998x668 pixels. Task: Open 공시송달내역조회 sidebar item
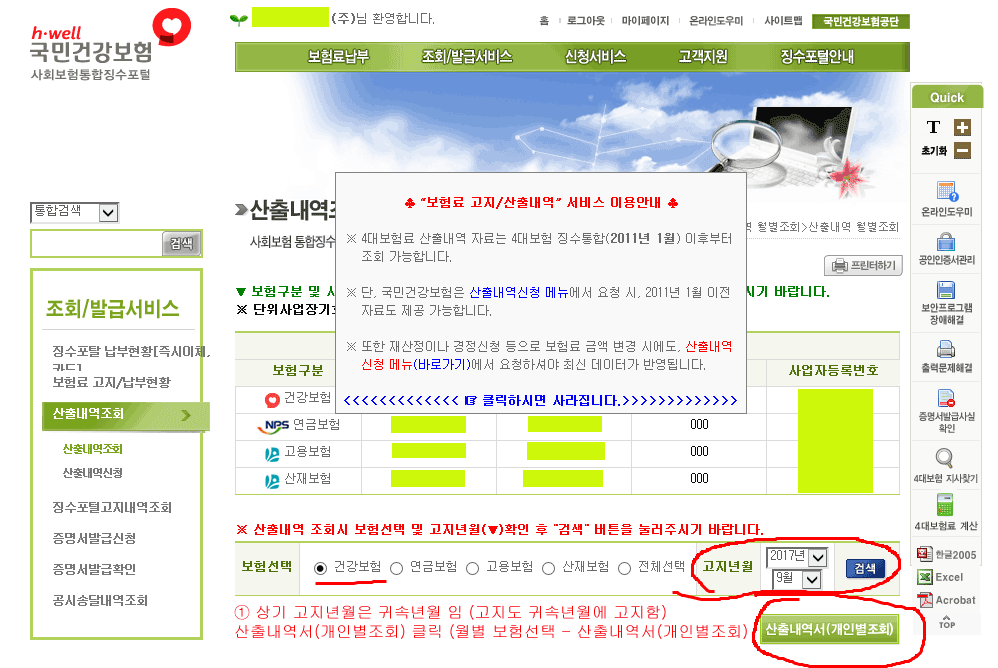click(100, 601)
